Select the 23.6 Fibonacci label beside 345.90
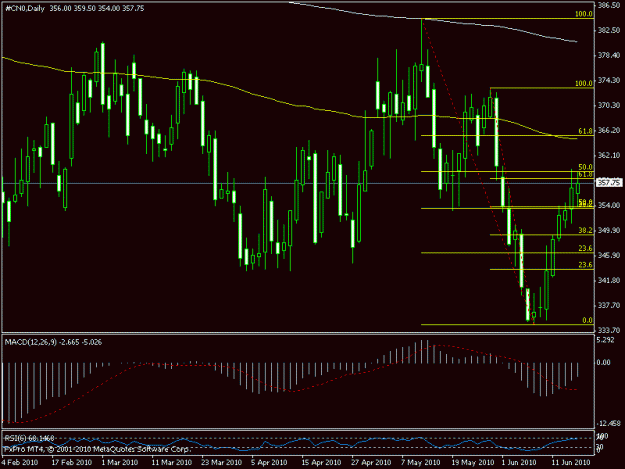The width and height of the screenshot is (625, 469). (x=585, y=248)
